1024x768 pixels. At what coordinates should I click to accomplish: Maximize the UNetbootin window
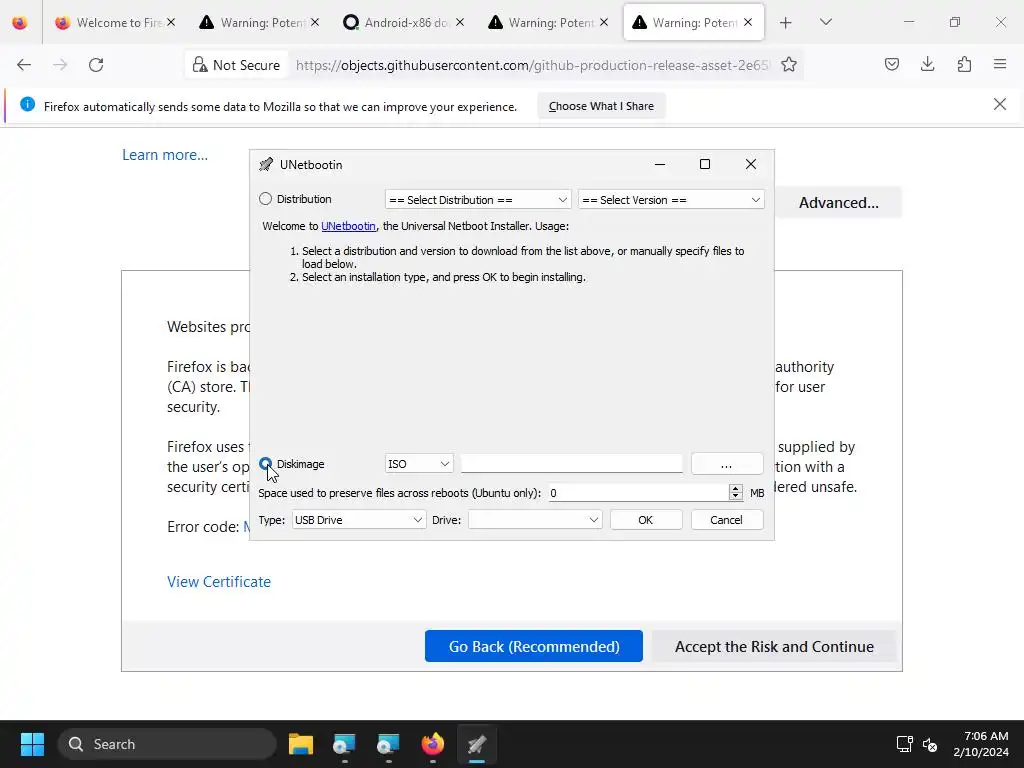click(x=705, y=165)
